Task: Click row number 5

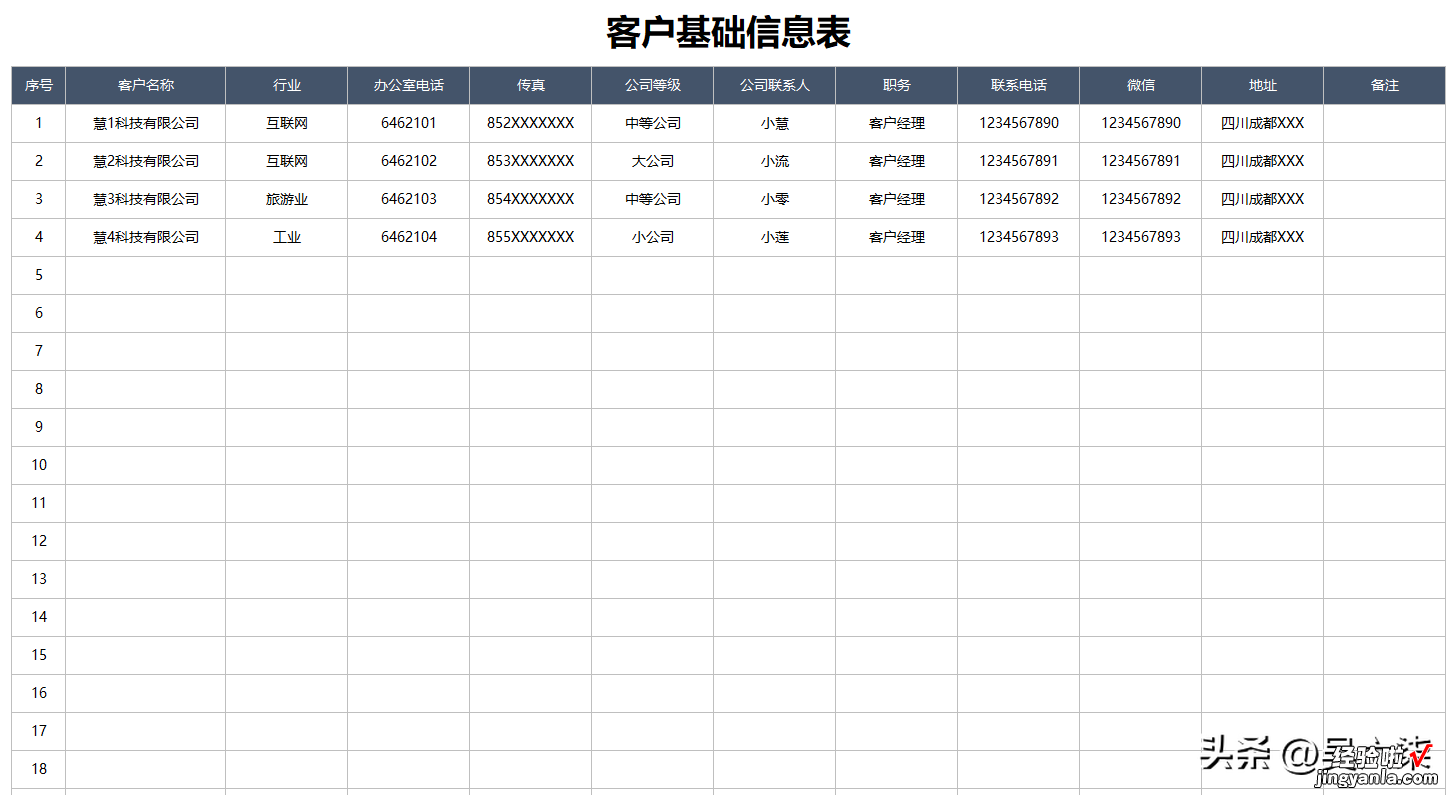Action: pos(39,275)
